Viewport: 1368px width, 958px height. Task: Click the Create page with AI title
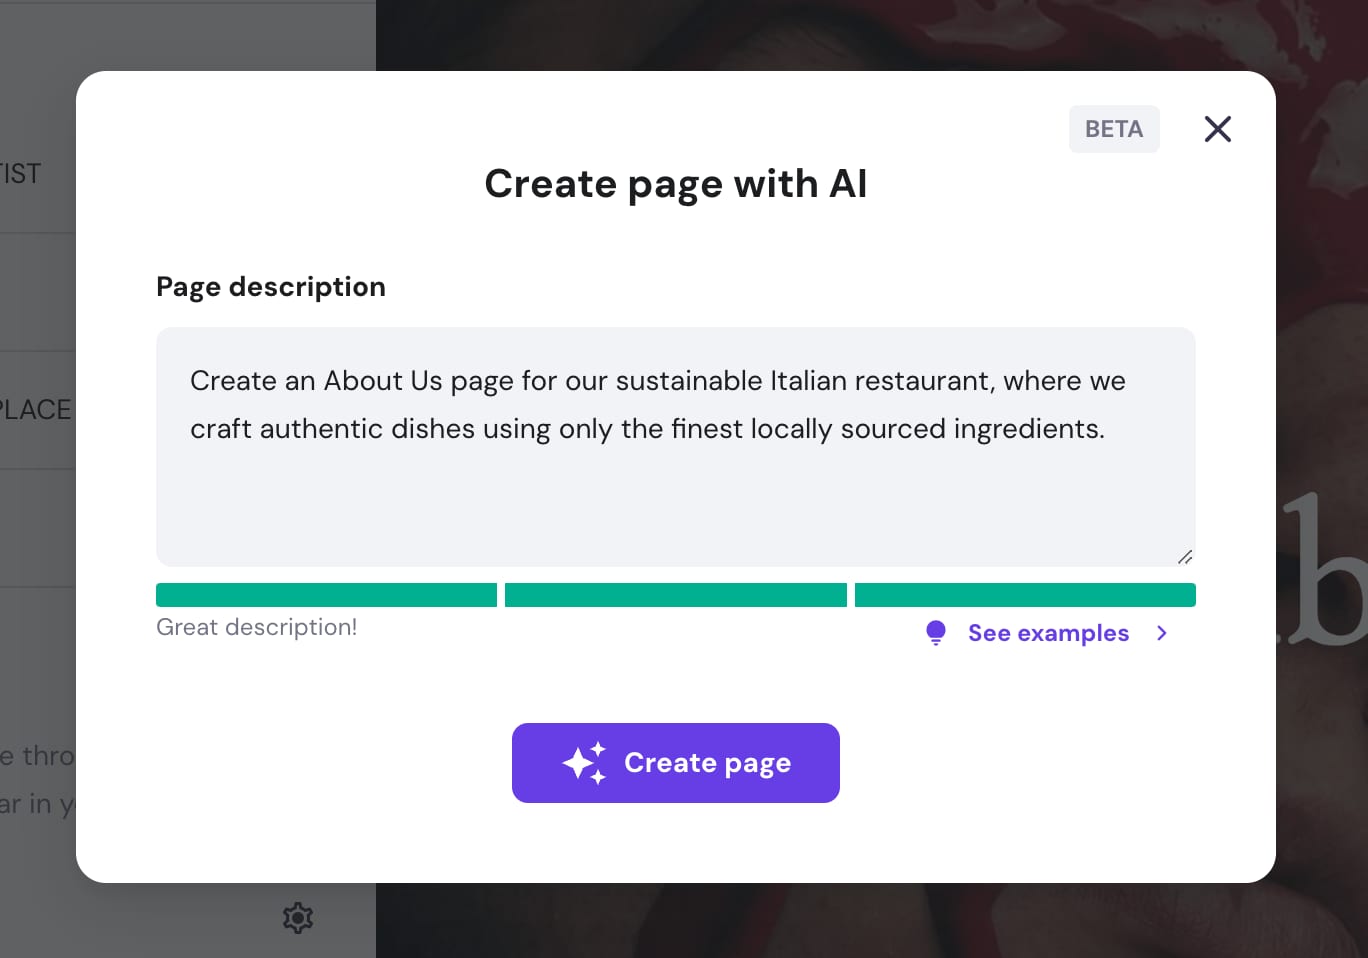coord(675,184)
